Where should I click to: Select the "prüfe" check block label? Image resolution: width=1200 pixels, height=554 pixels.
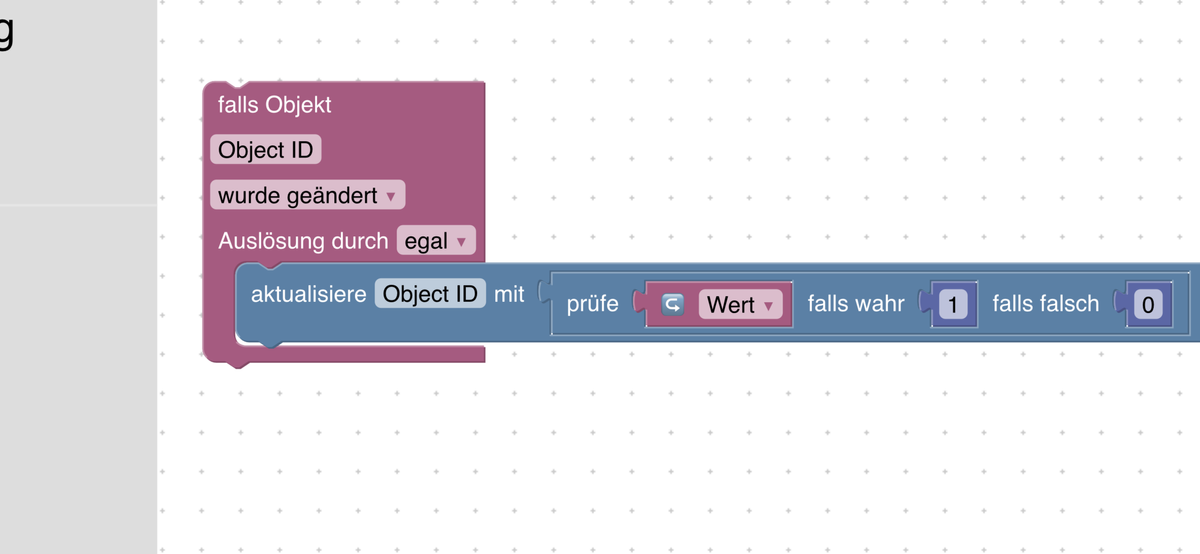point(592,304)
